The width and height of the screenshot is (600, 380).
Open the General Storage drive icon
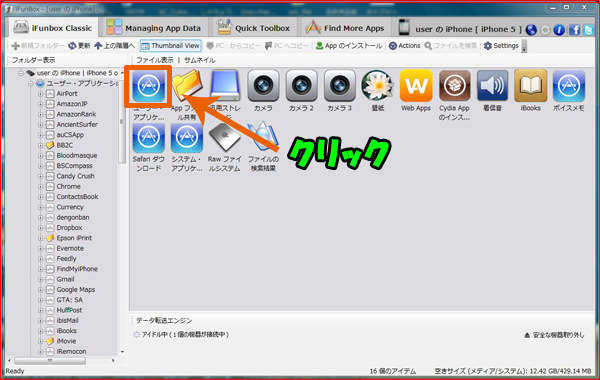225,86
